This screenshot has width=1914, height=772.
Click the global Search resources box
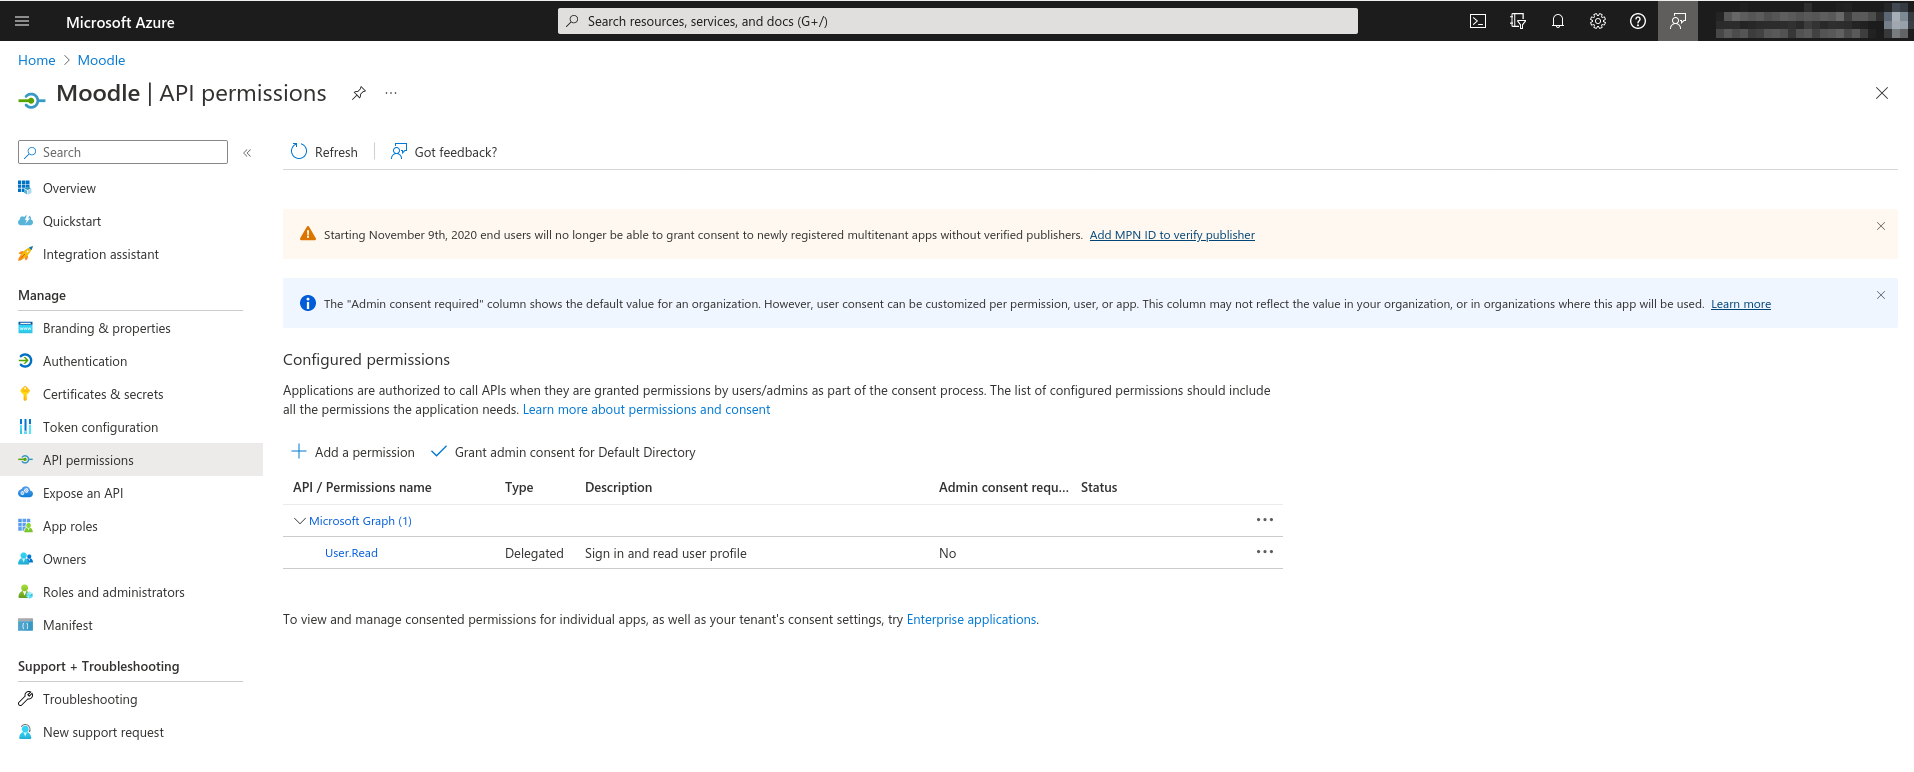(958, 21)
